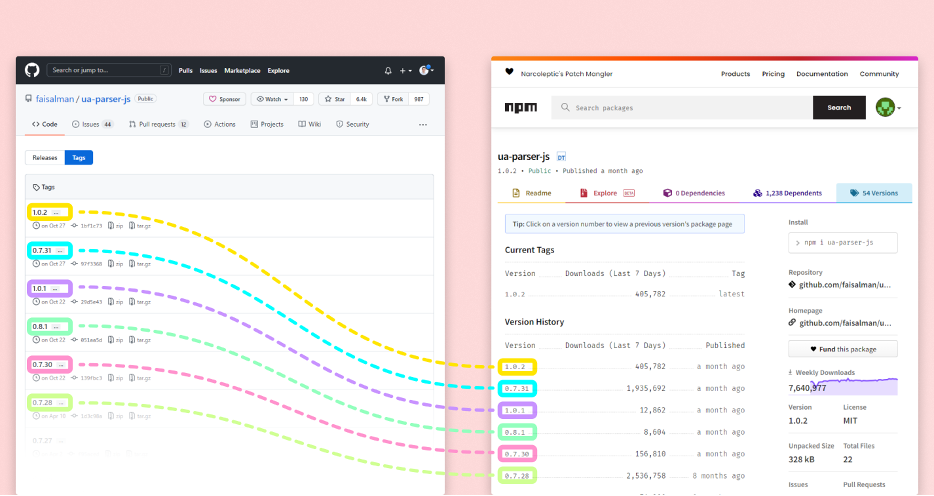
Task: Open the repo tabs overflow ellipsis menu
Action: [423, 124]
